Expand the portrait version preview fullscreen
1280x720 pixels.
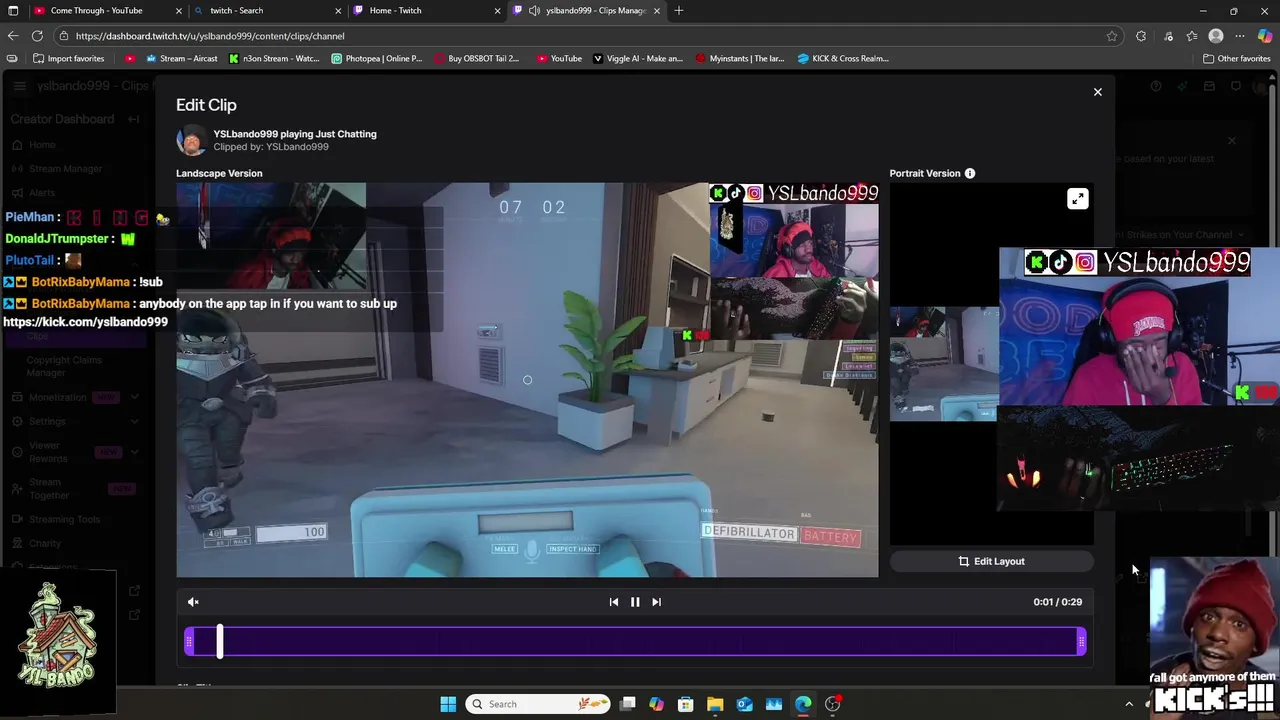[1077, 199]
